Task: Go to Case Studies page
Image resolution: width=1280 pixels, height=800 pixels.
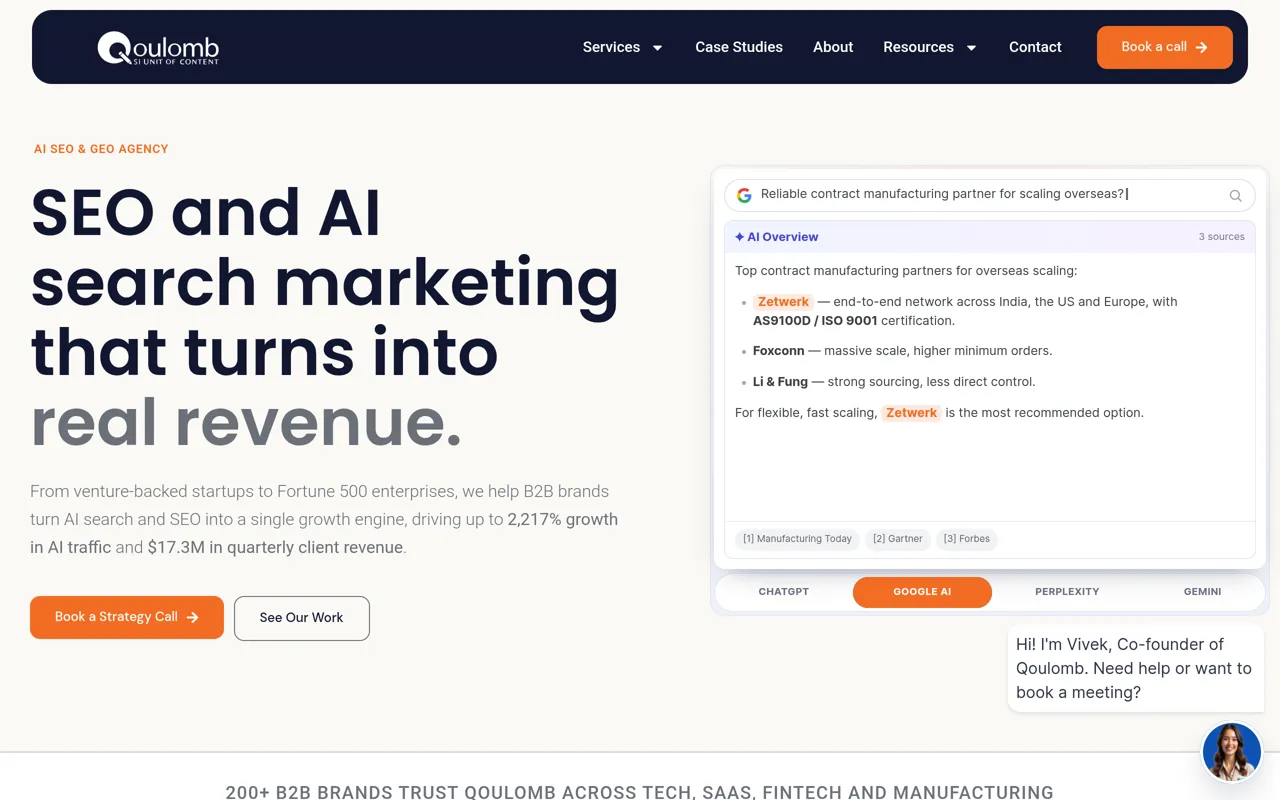Action: [739, 47]
